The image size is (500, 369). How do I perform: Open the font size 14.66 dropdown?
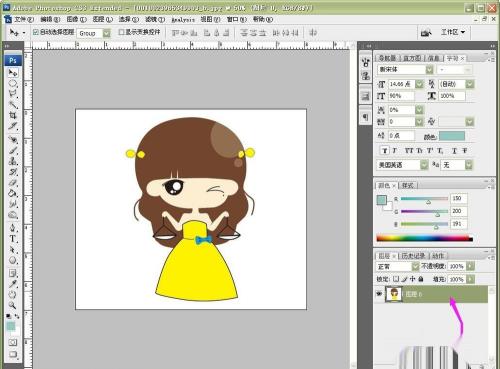point(419,84)
